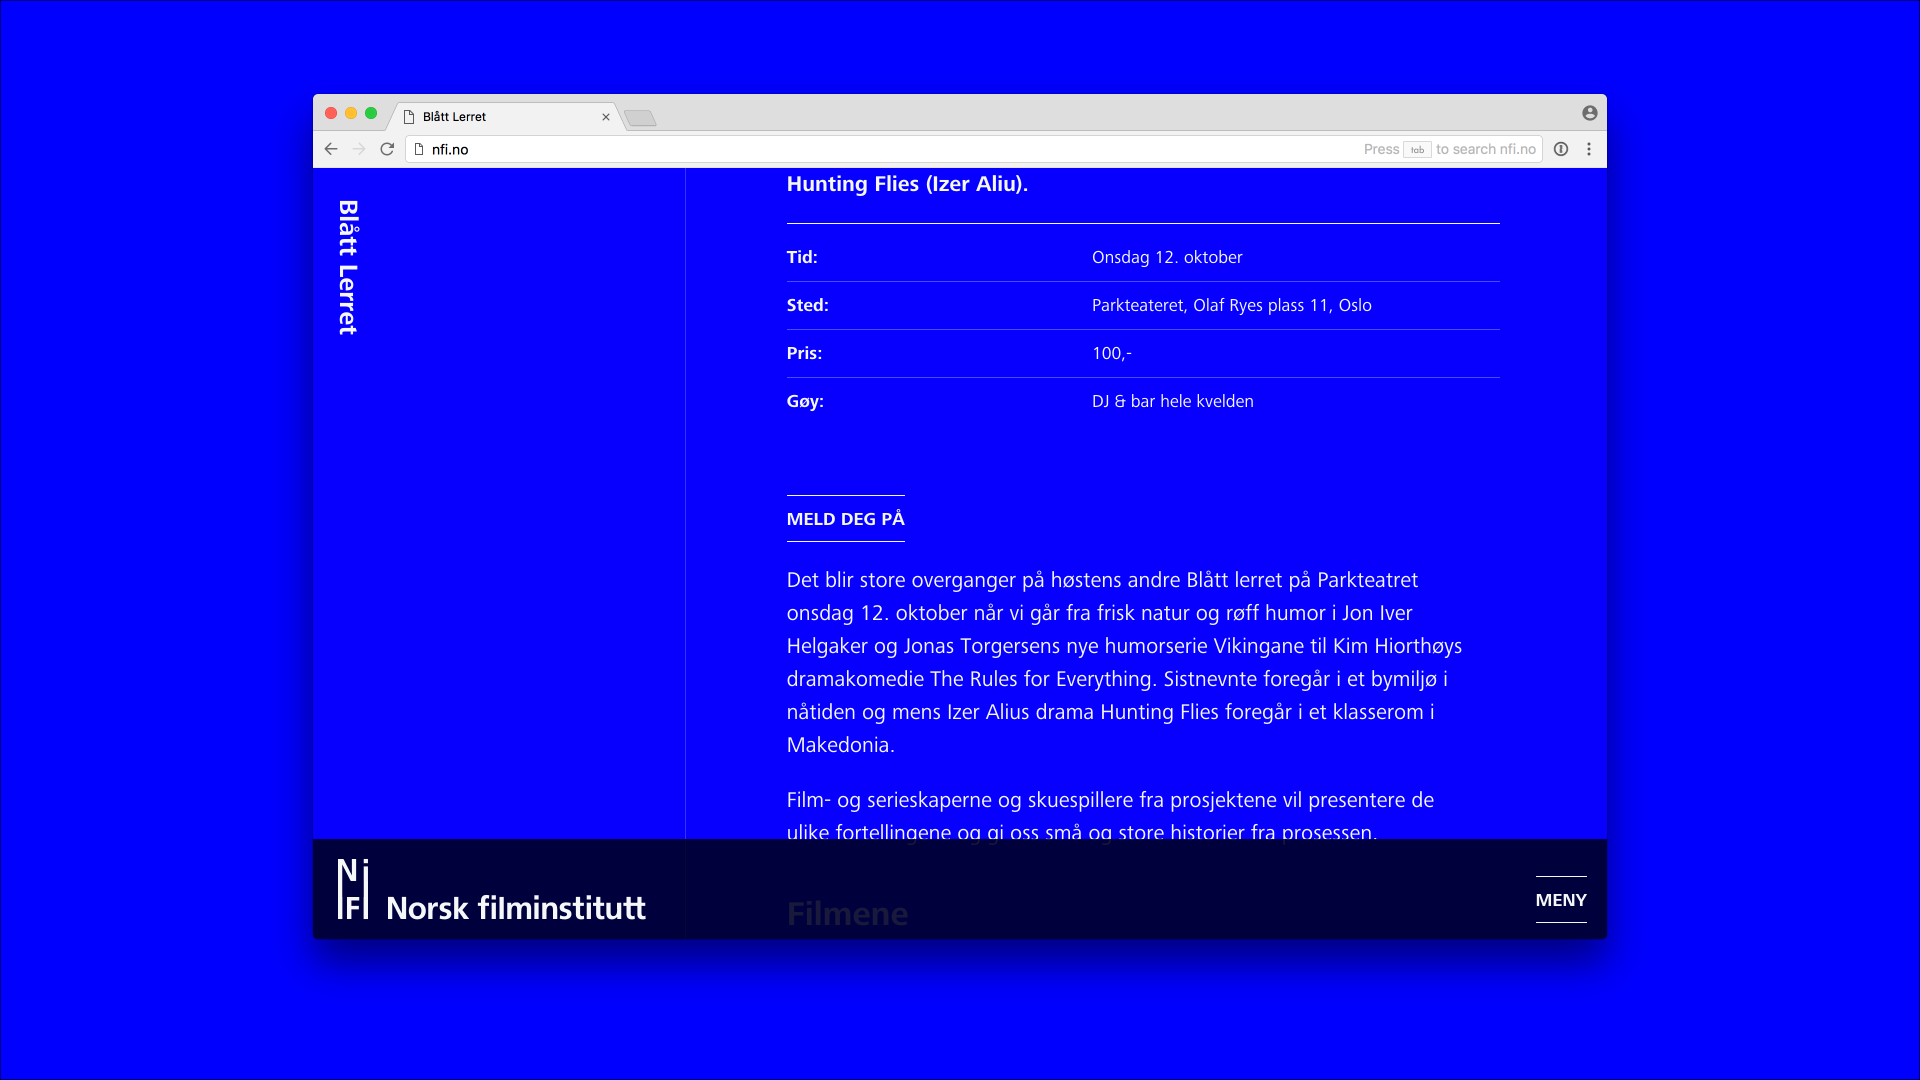This screenshot has width=1920, height=1080.
Task: Click the Parkteateret, Olaf Ryes plass address
Action: point(1231,305)
